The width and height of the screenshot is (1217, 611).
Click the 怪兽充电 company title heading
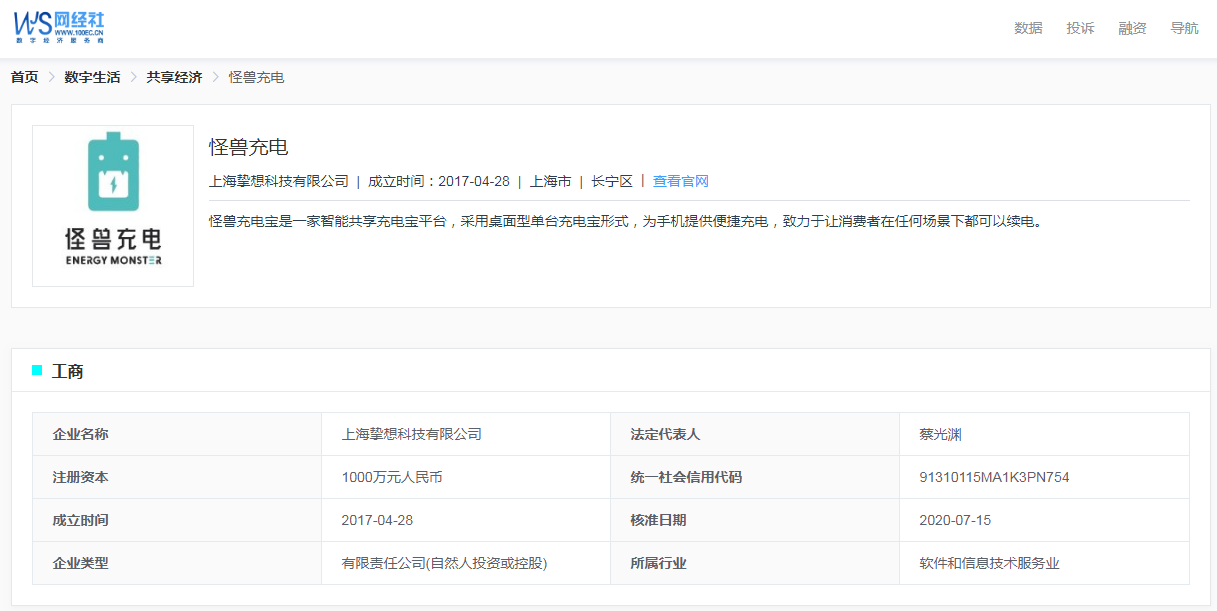[x=248, y=147]
